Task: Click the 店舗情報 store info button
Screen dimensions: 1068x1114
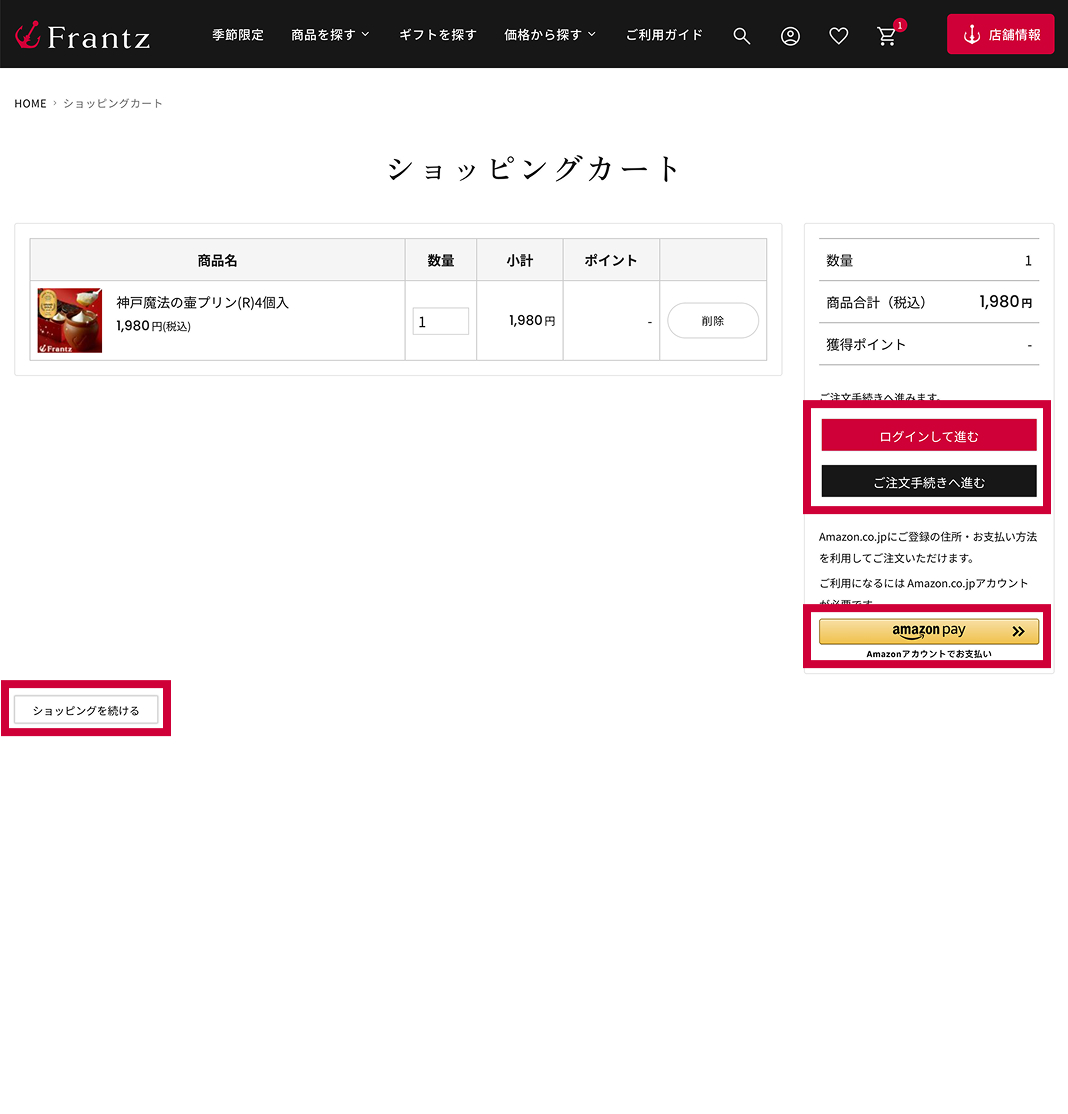Action: tap(1000, 34)
